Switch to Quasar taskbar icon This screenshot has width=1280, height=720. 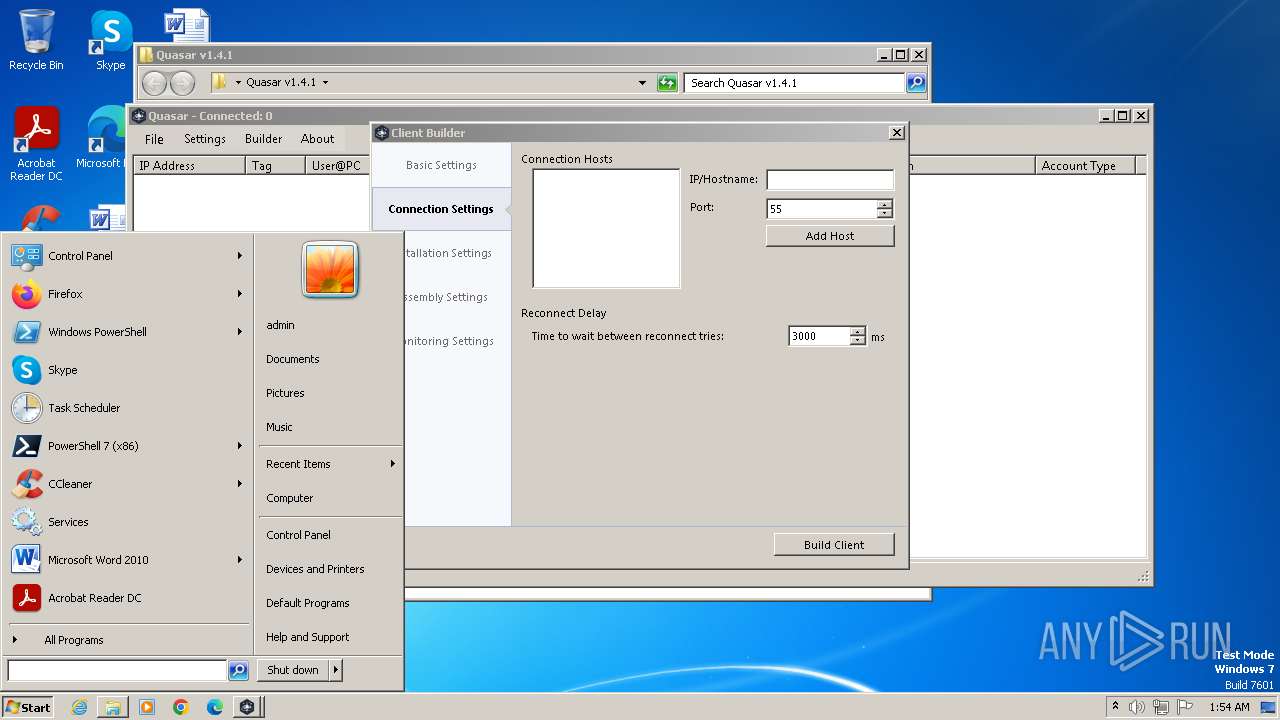(x=247, y=707)
